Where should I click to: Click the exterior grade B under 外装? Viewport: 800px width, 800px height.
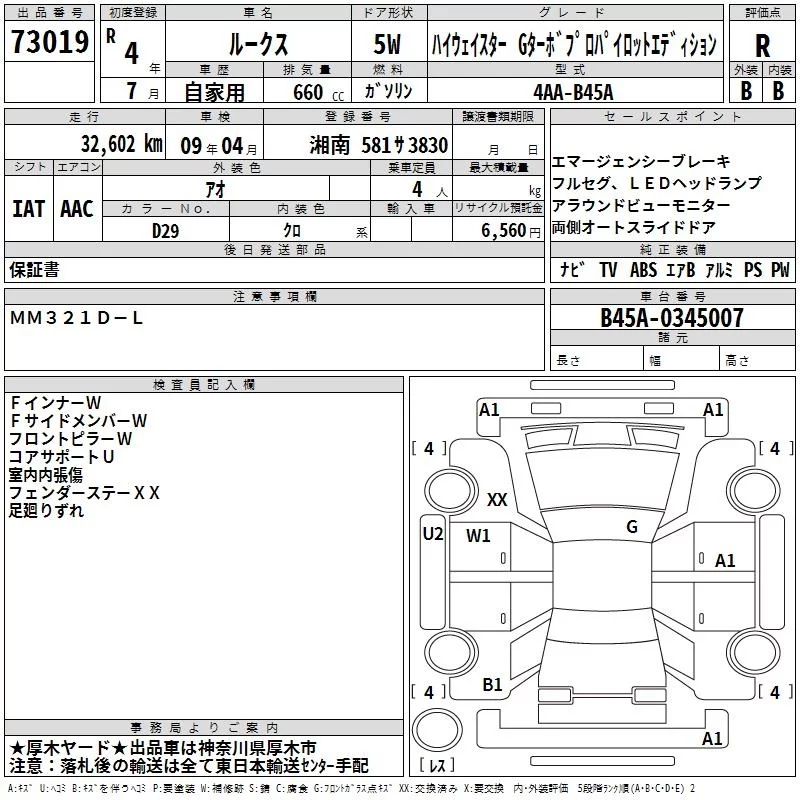pyautogui.click(x=746, y=91)
